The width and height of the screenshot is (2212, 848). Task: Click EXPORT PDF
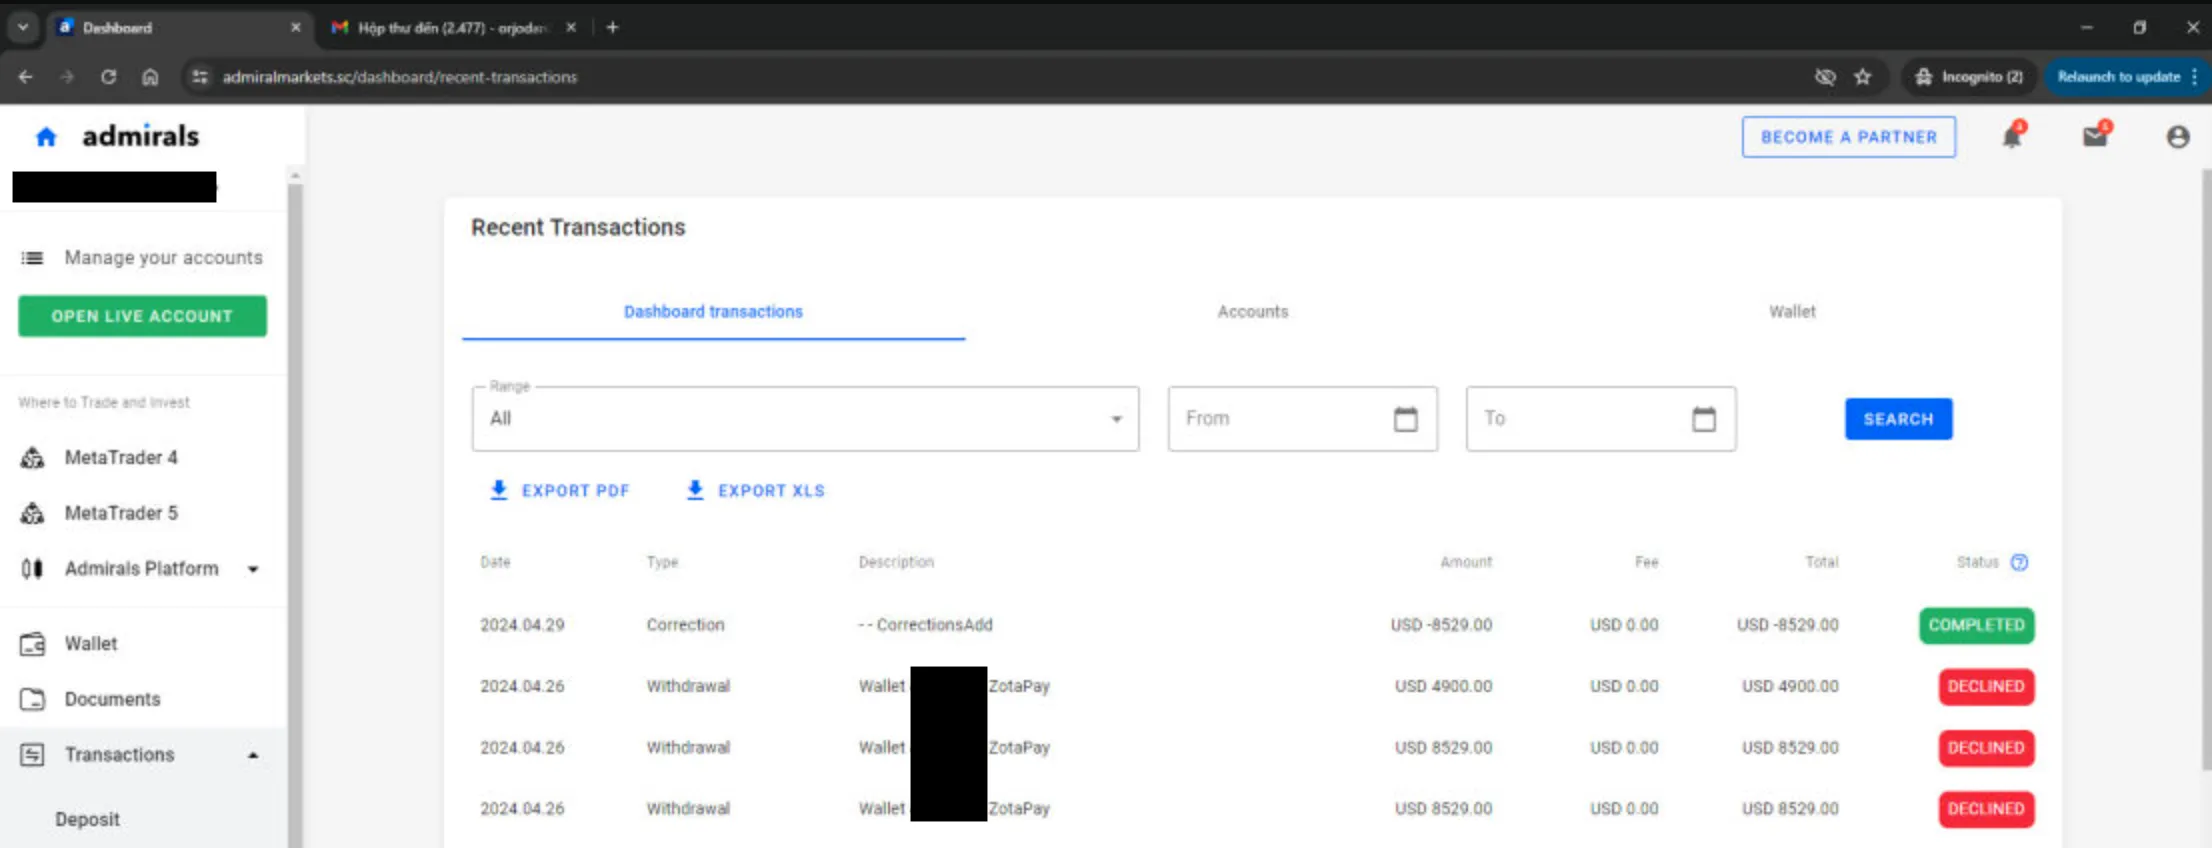coord(559,491)
